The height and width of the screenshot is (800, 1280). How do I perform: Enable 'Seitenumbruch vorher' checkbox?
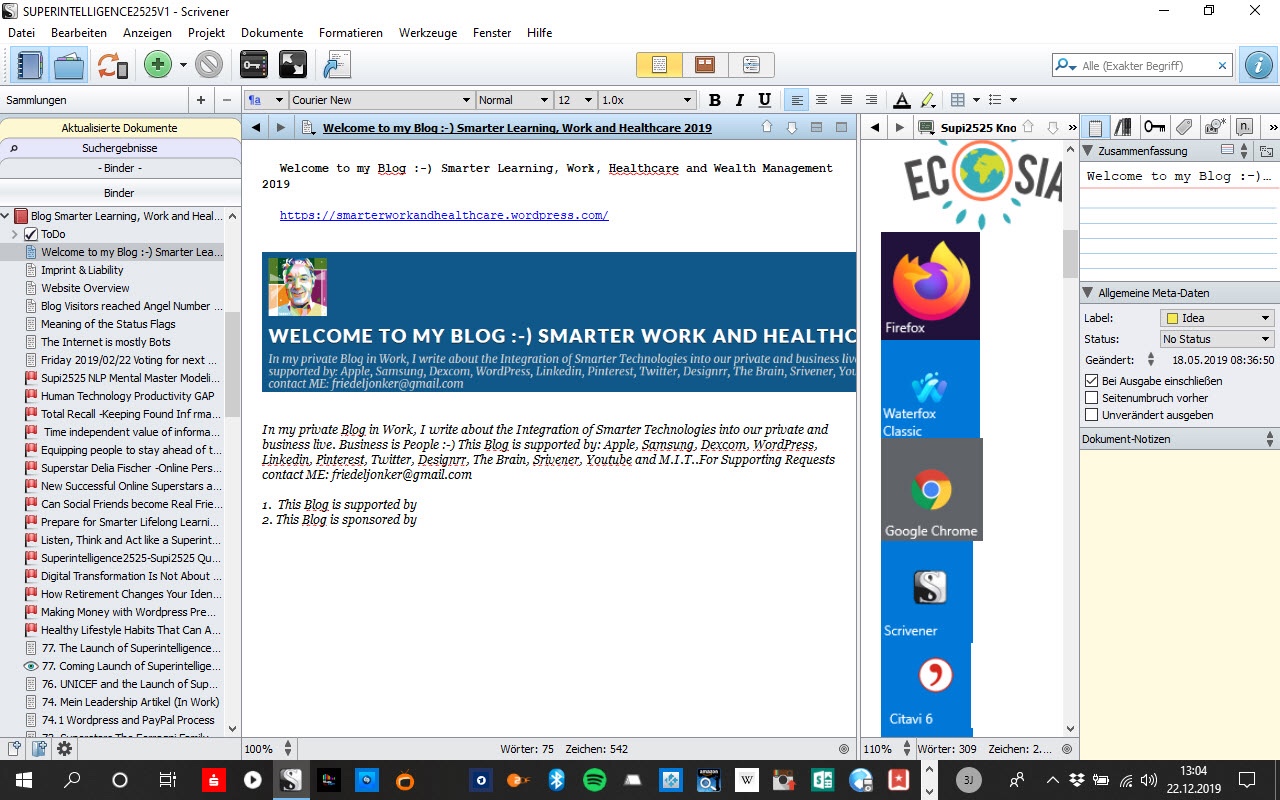point(1092,398)
